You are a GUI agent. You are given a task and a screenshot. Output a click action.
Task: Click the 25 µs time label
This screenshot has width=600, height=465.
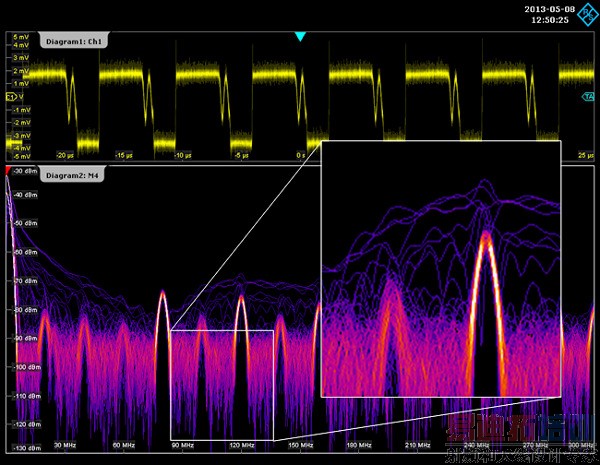pyautogui.click(x=586, y=155)
